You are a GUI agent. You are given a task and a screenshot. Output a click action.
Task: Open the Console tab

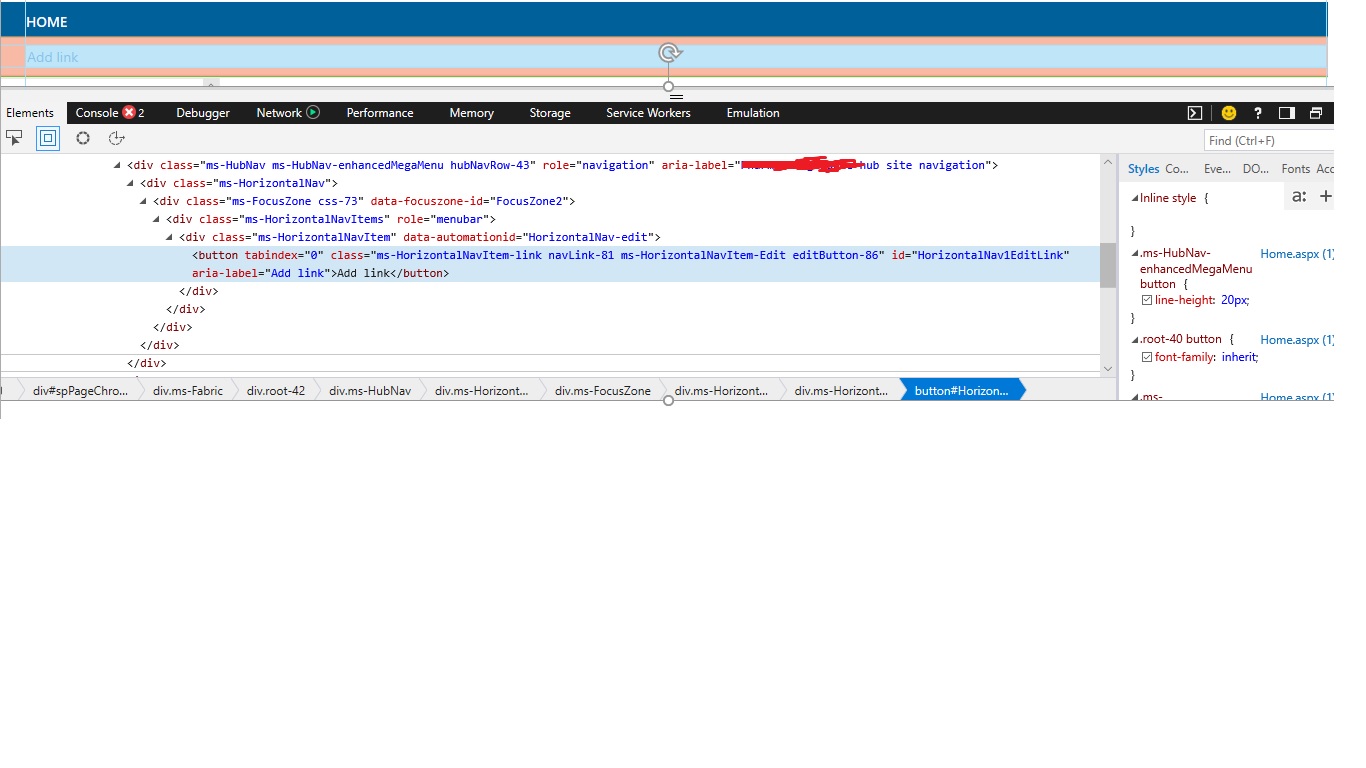pos(110,113)
